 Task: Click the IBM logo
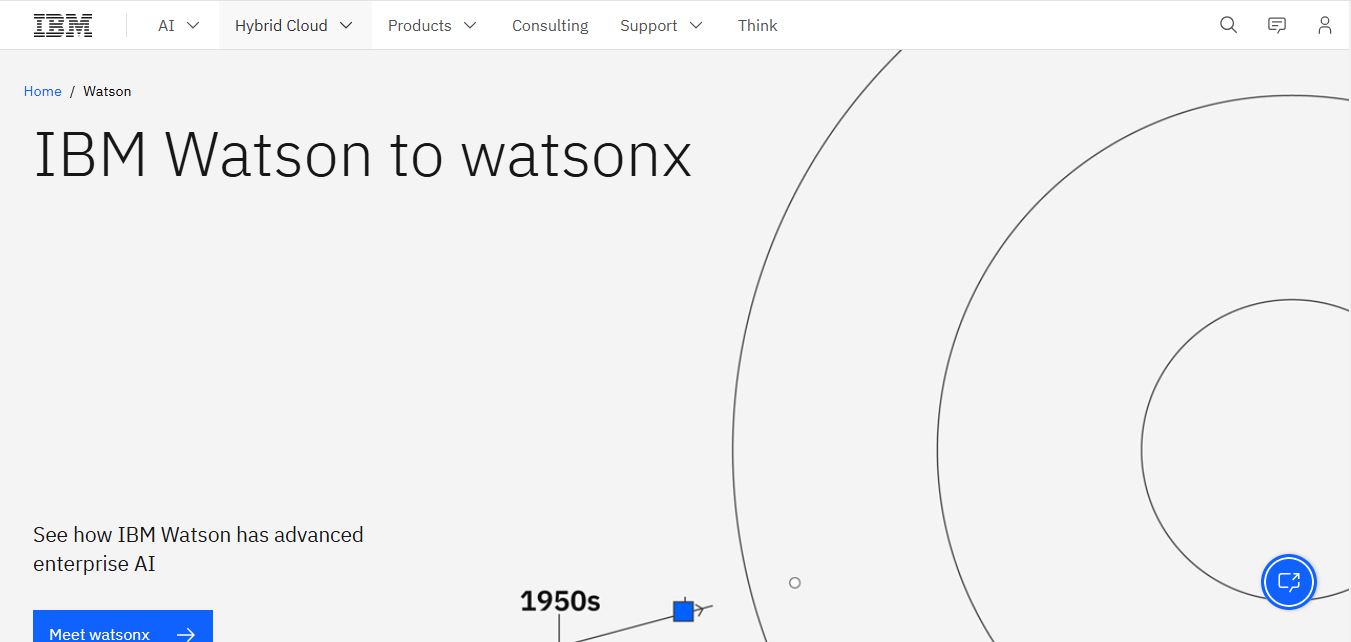[x=63, y=25]
